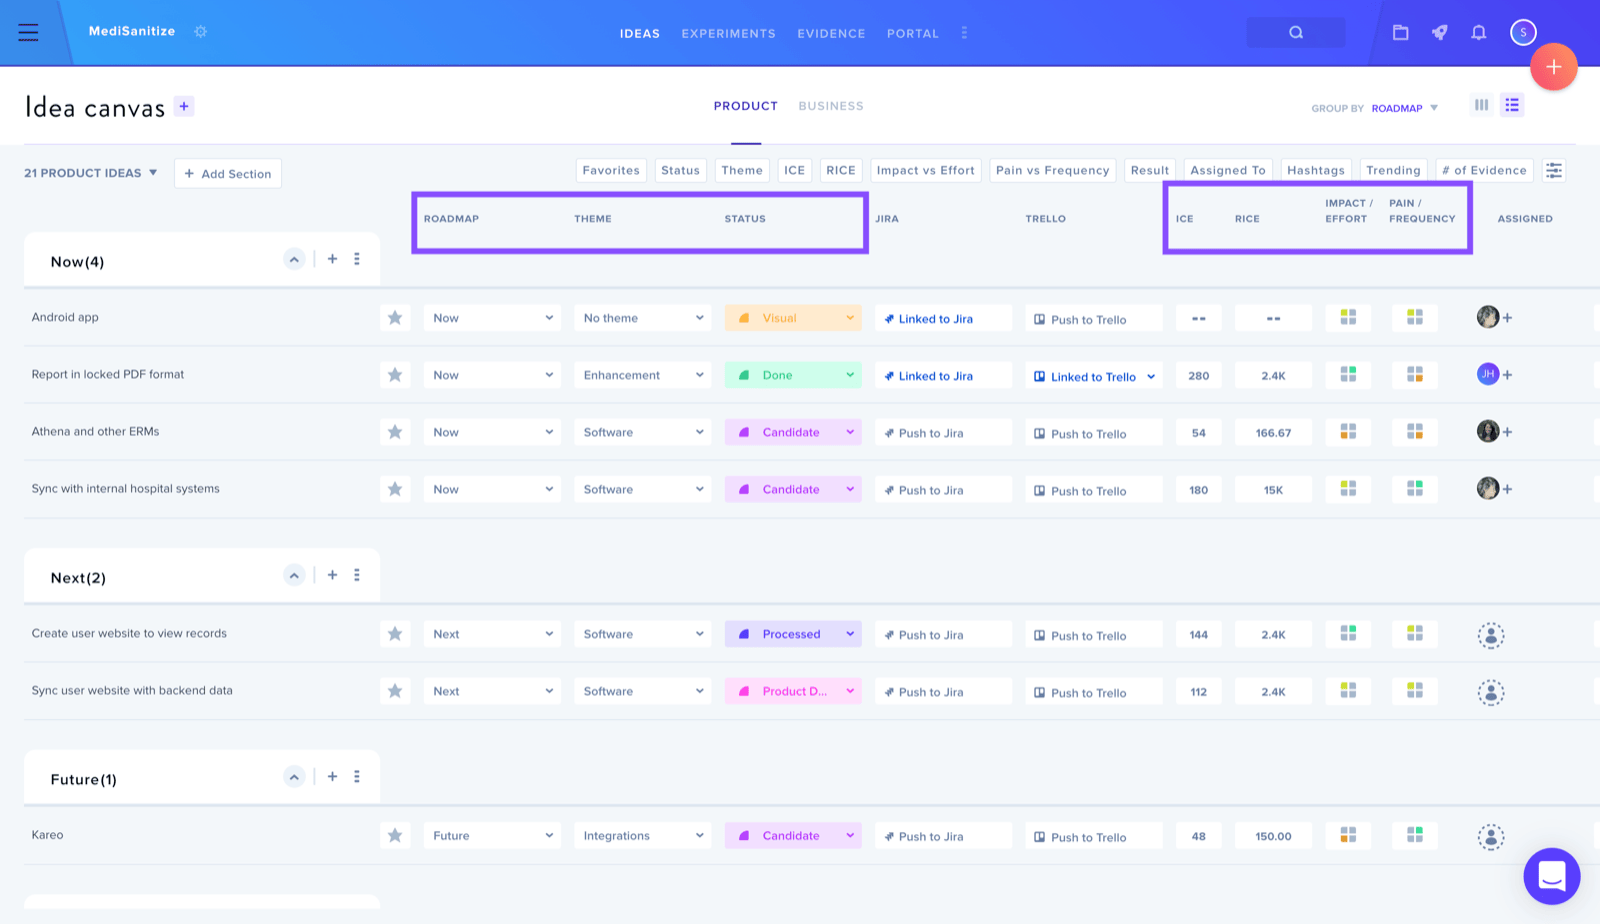The image size is (1600, 924).
Task: Click the plus beside Idea canvas title
Action: 184,106
